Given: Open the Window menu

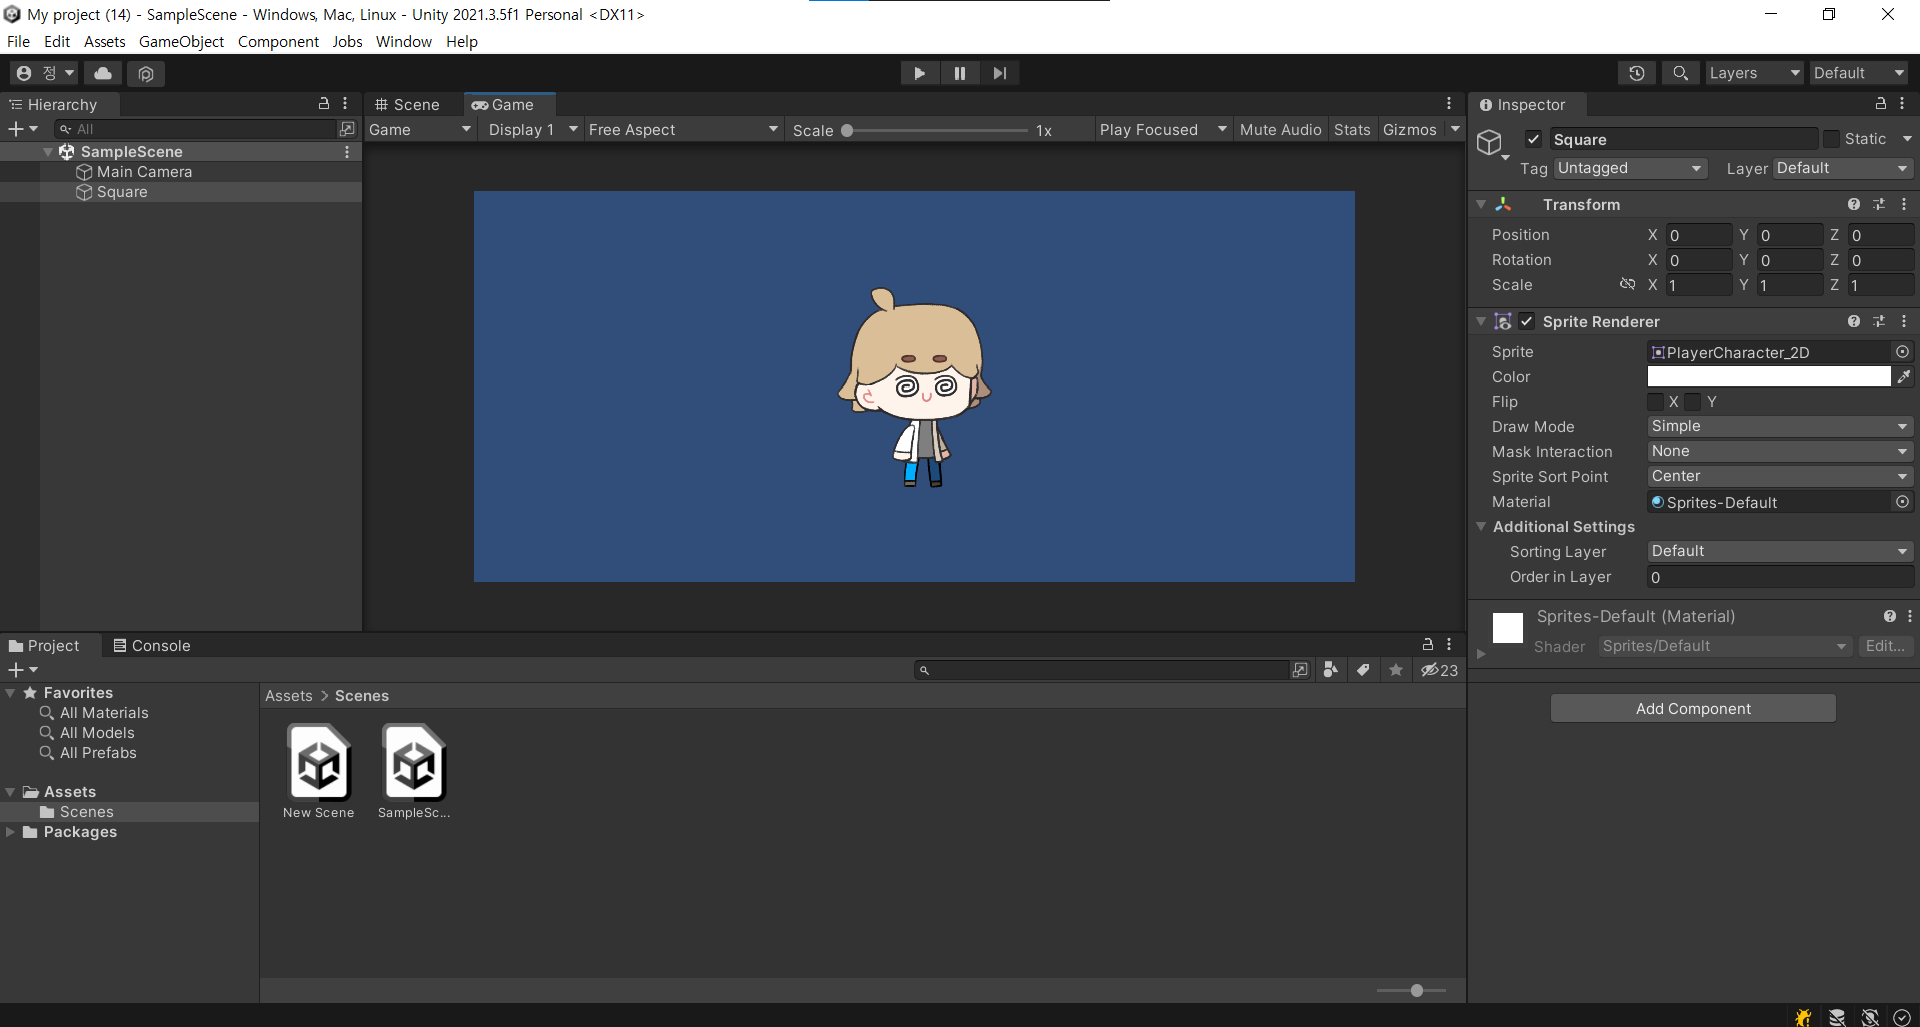Looking at the screenshot, I should click(x=403, y=41).
